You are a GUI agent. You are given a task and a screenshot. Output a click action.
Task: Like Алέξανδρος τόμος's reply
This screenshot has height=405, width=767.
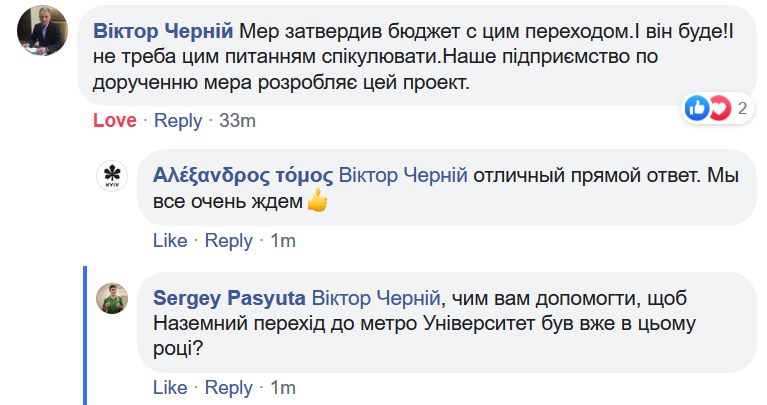click(x=170, y=240)
